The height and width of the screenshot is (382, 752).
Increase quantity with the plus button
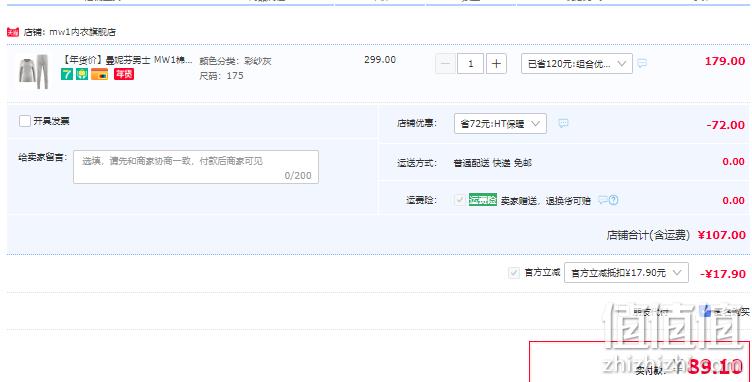496,64
